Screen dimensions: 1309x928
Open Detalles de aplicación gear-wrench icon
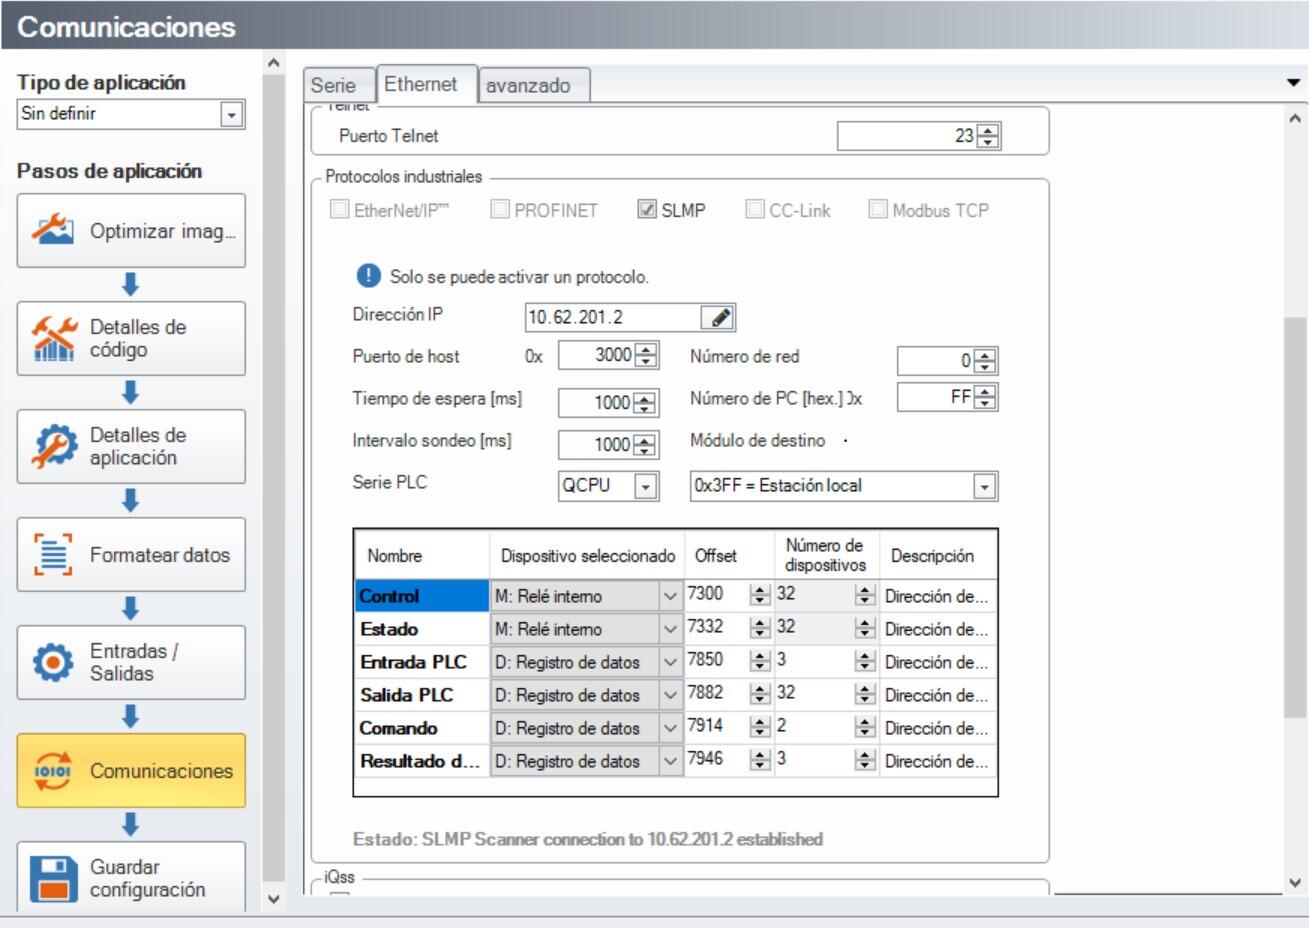coord(52,446)
